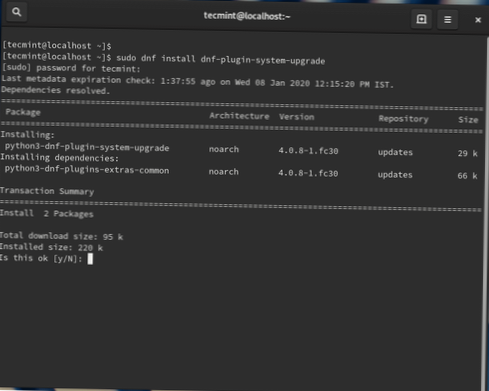Click the Is this ok [y/N] prompt
The image size is (489, 391).
pyautogui.click(x=41, y=258)
